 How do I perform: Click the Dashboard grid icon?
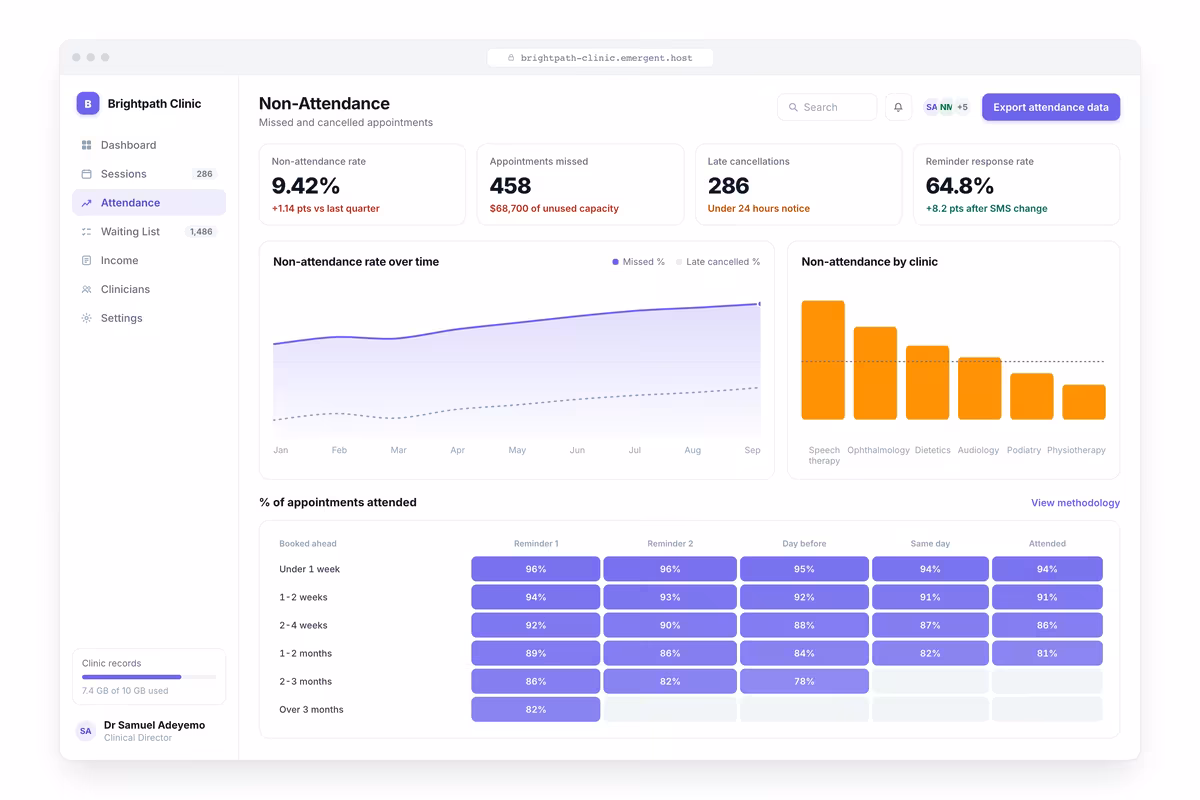pos(86,145)
